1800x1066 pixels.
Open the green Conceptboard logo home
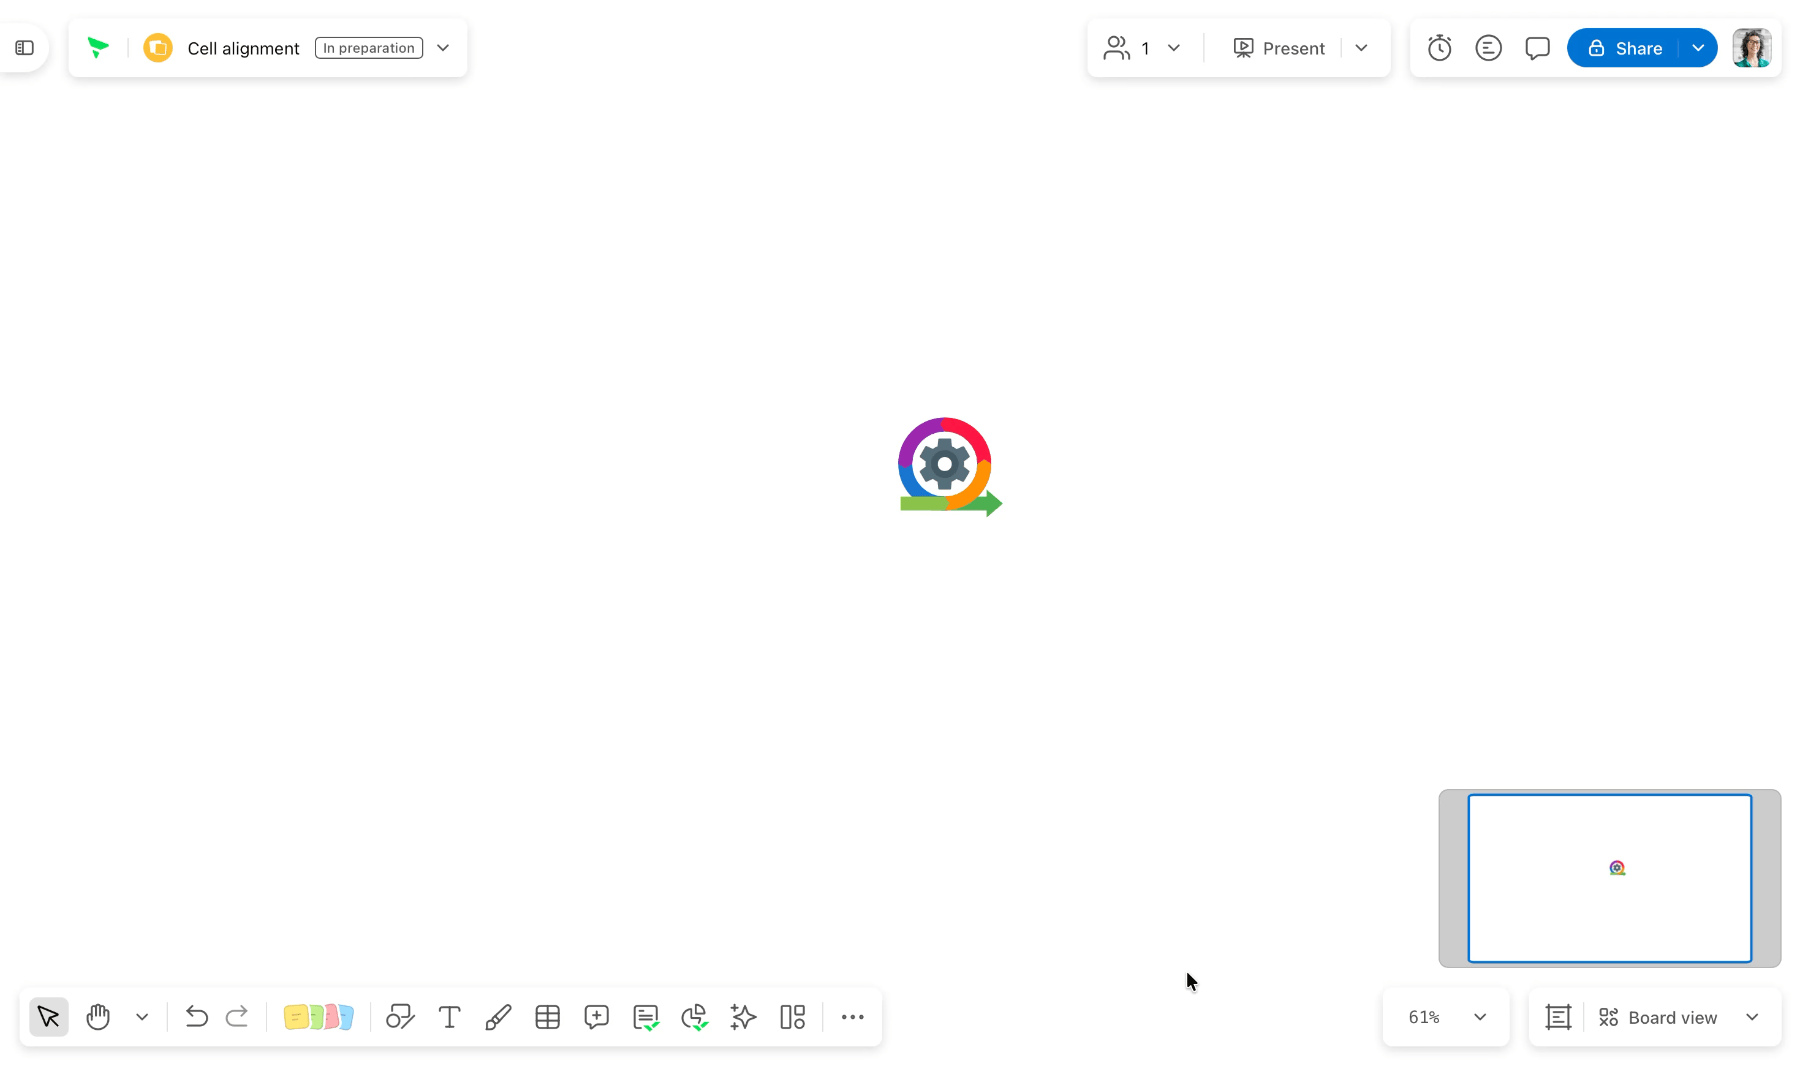[97, 48]
